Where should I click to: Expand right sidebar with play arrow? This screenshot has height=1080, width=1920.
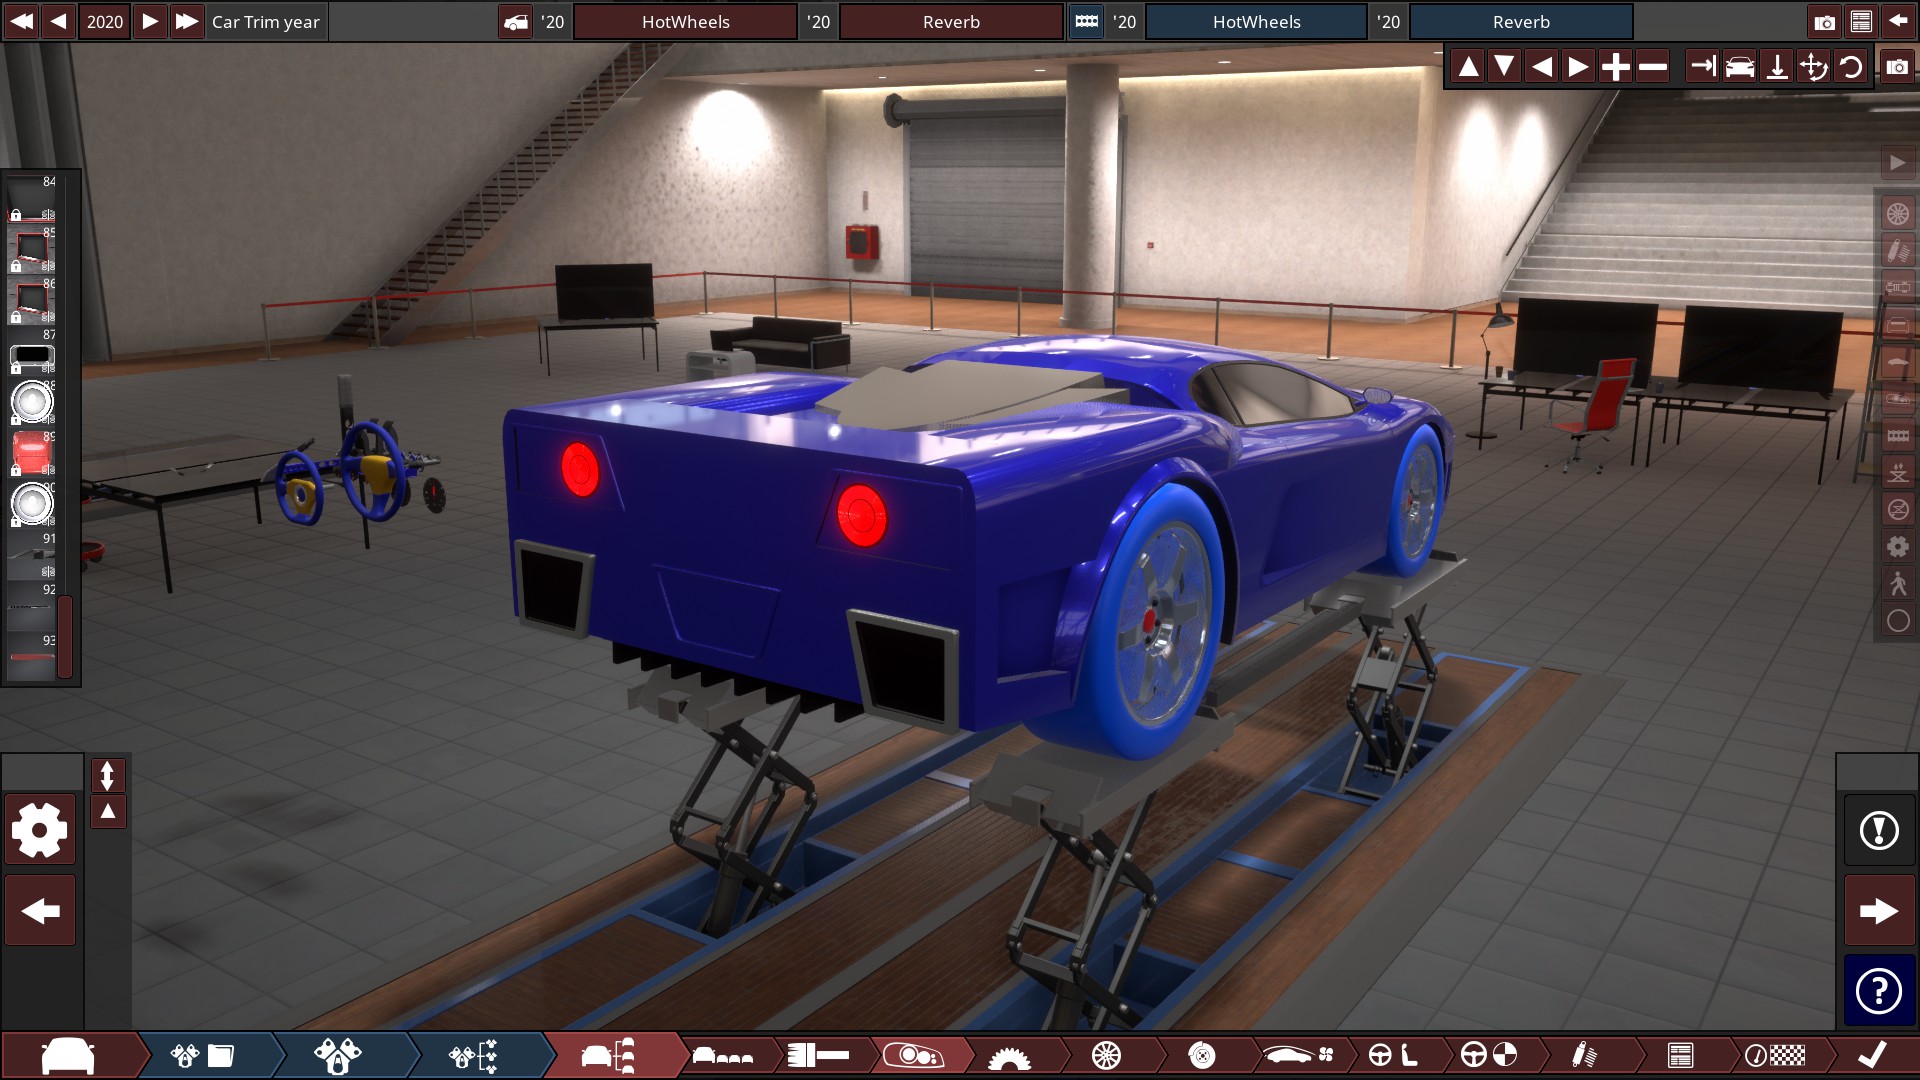(x=1897, y=162)
